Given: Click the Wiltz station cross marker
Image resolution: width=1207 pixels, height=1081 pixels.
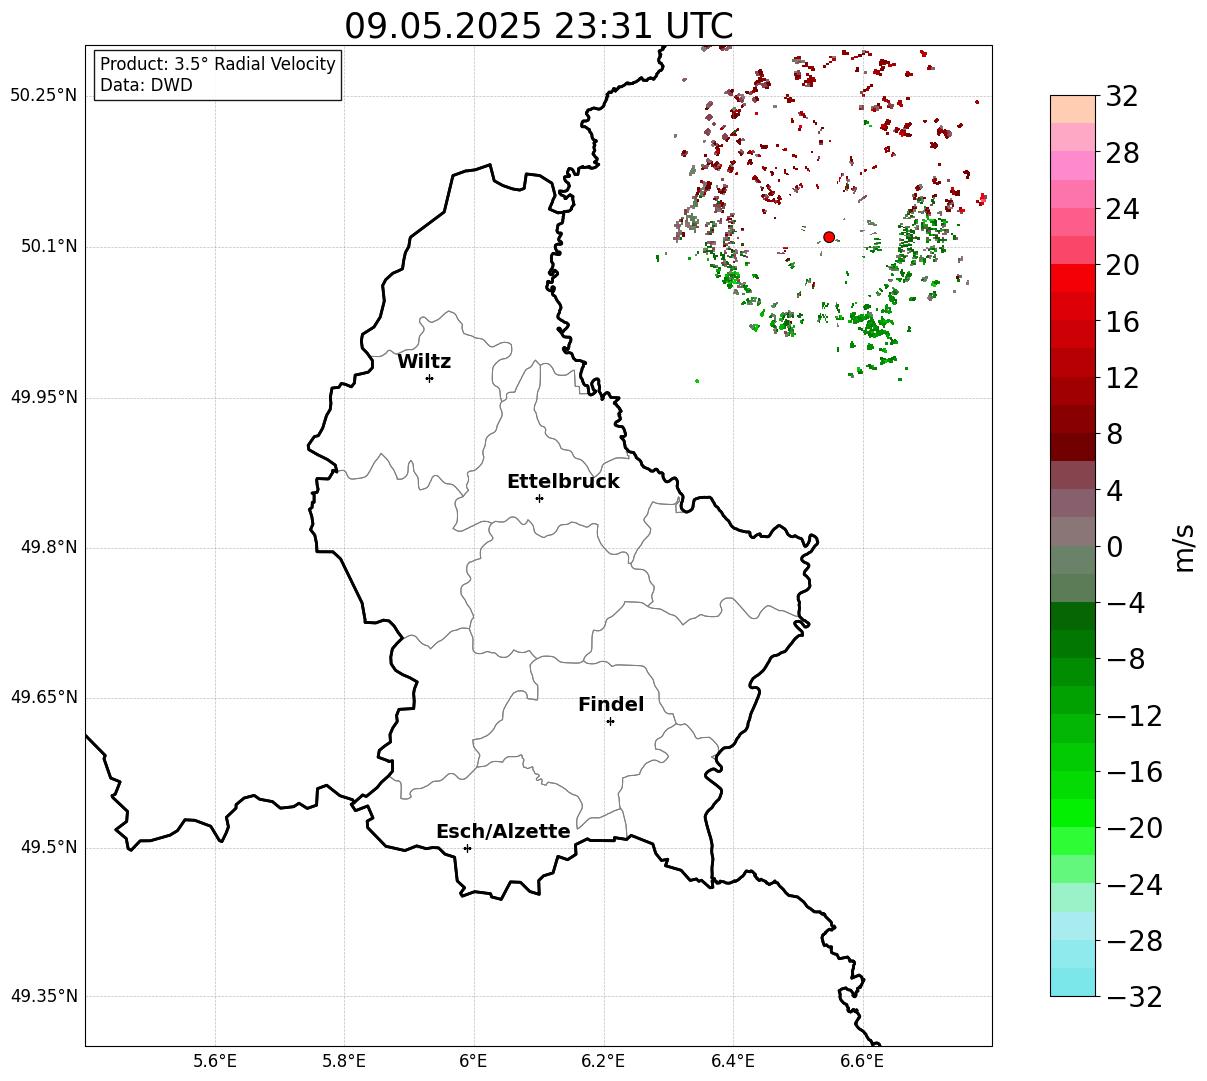Looking at the screenshot, I should [x=429, y=378].
